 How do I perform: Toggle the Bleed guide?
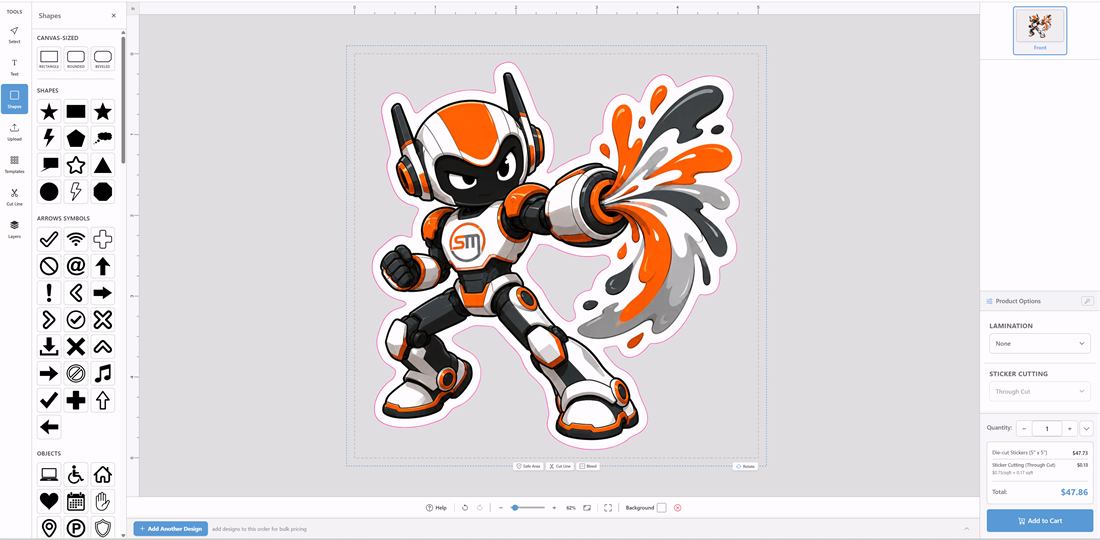coord(588,466)
